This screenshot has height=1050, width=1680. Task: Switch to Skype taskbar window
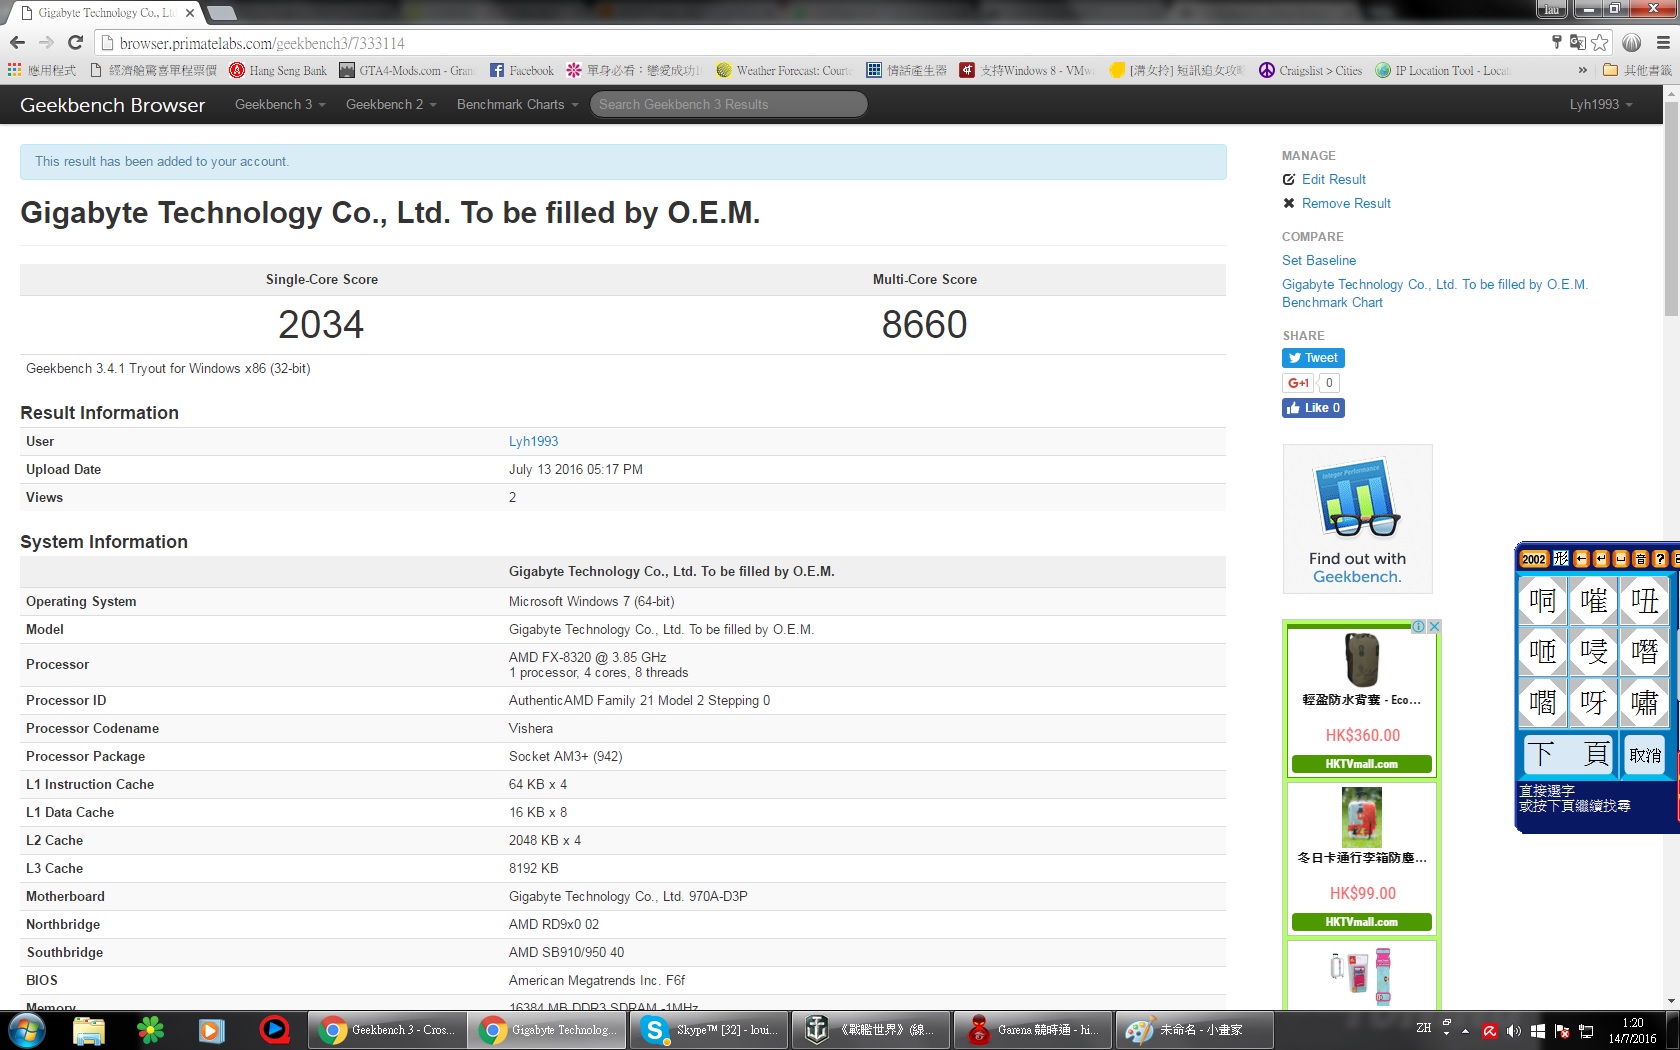[709, 1030]
